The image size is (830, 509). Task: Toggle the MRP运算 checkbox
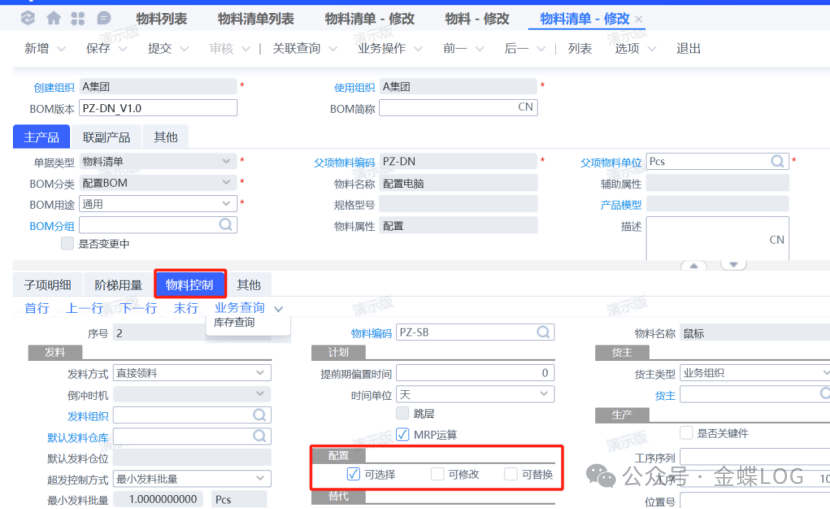(403, 434)
